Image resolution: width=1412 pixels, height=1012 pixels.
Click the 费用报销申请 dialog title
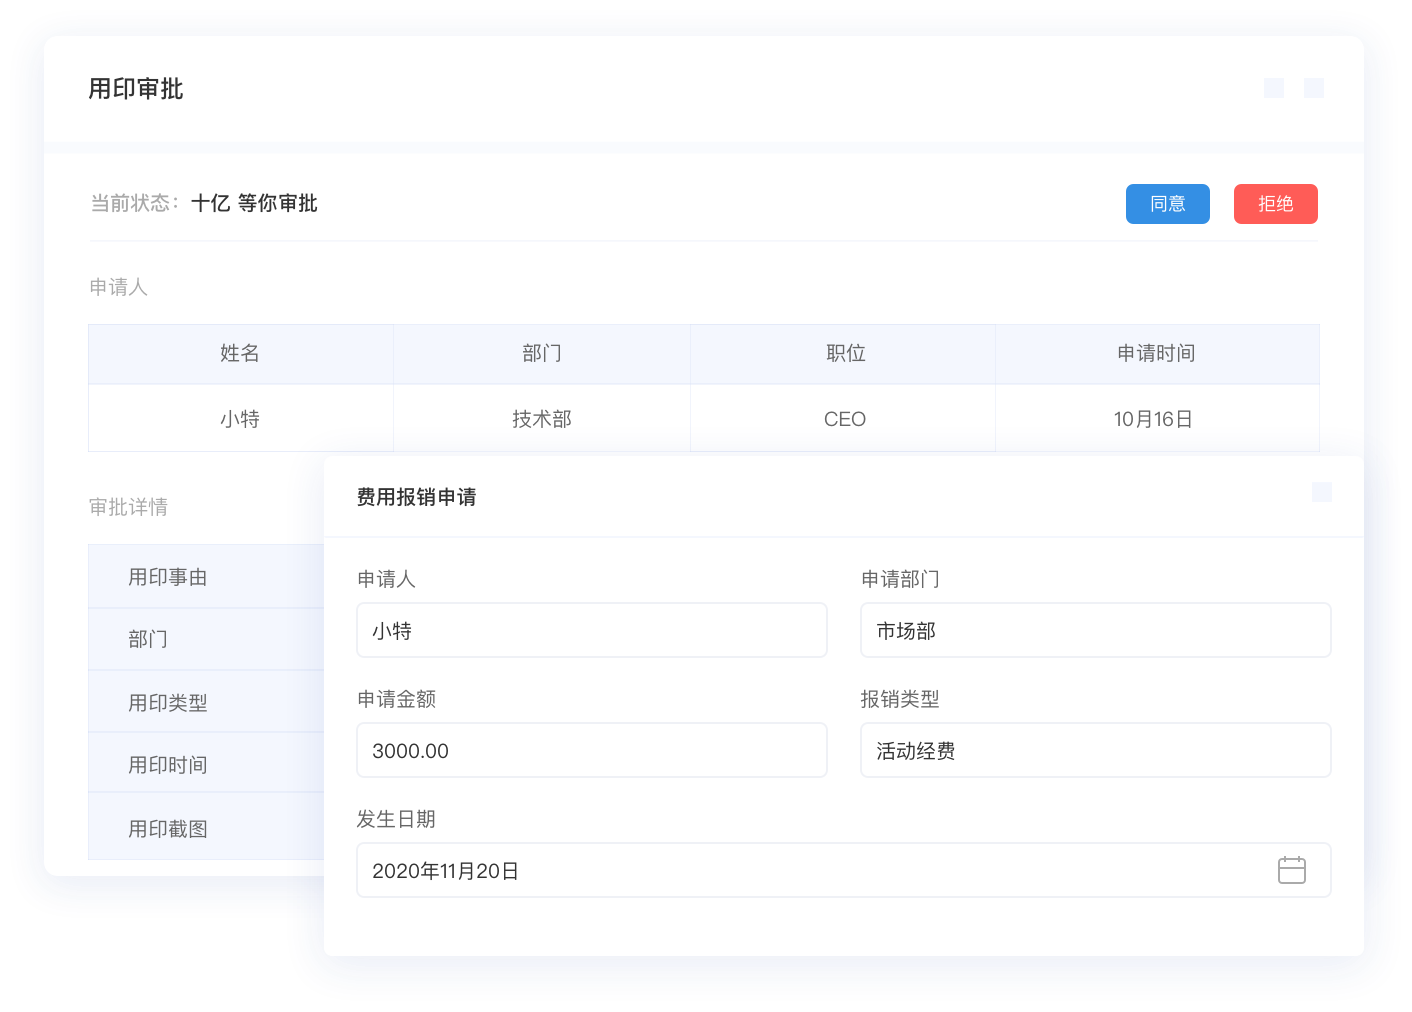417,497
